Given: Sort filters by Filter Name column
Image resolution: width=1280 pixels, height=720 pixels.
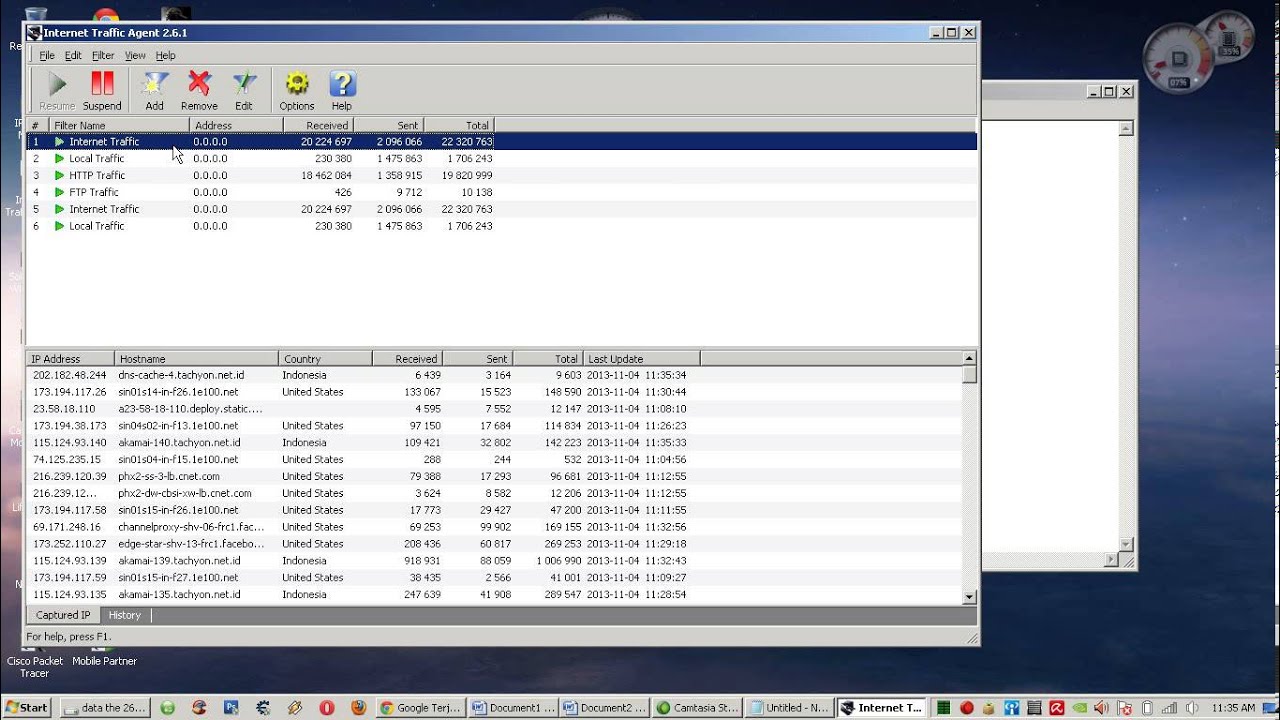Looking at the screenshot, I should tap(119, 125).
